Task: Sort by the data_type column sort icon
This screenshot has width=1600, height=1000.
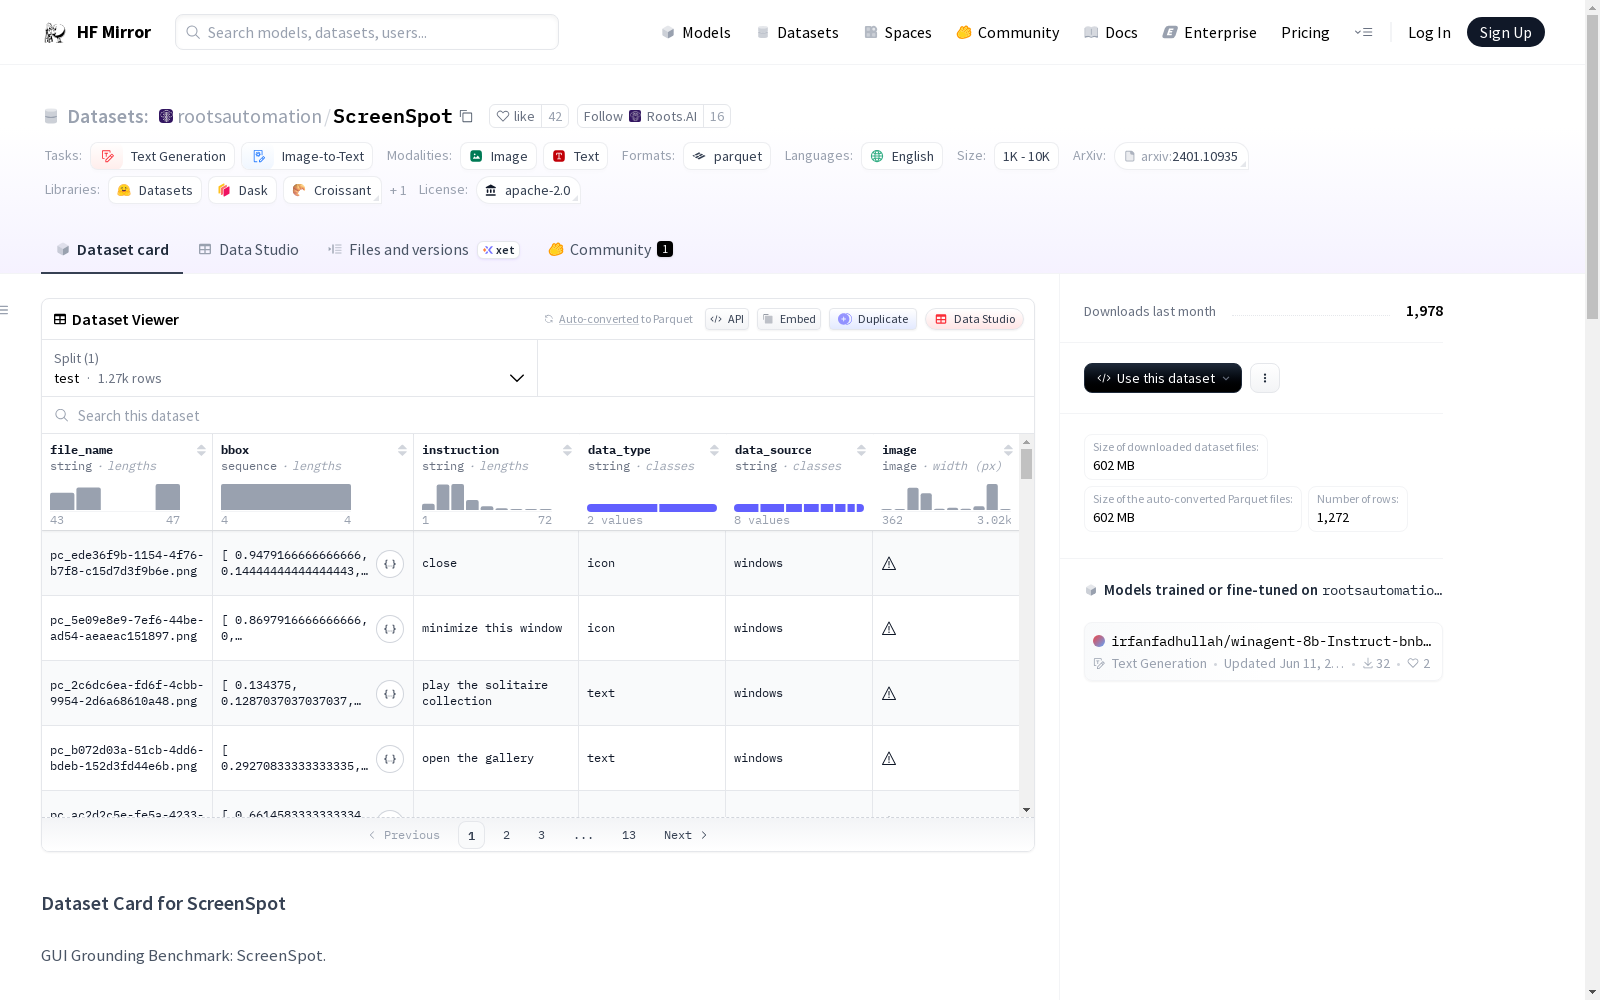Action: [x=714, y=450]
